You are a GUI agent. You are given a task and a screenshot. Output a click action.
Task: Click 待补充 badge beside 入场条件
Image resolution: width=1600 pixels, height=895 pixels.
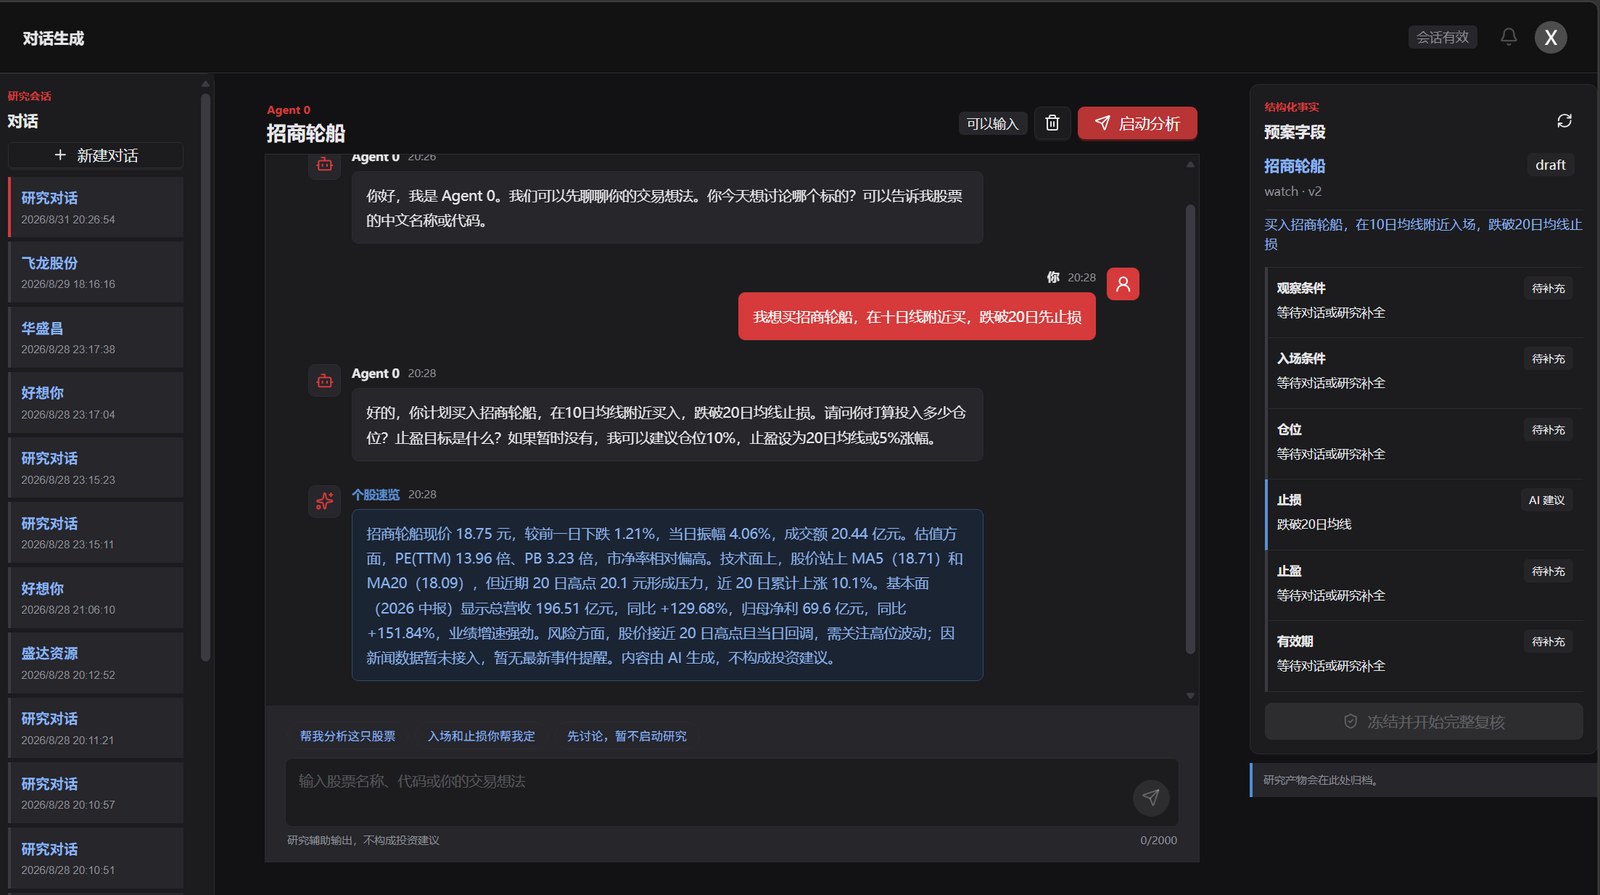point(1548,359)
